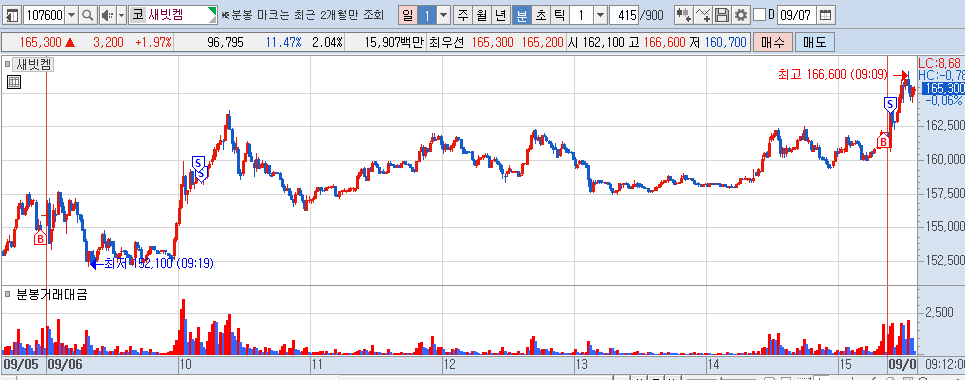Expand the minute interval dropdown arrow
The height and width of the screenshot is (380, 965).
[x=601, y=15]
